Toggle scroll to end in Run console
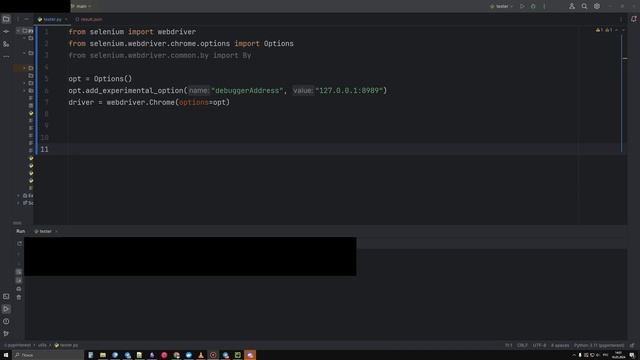The image size is (640, 360). 19,280
